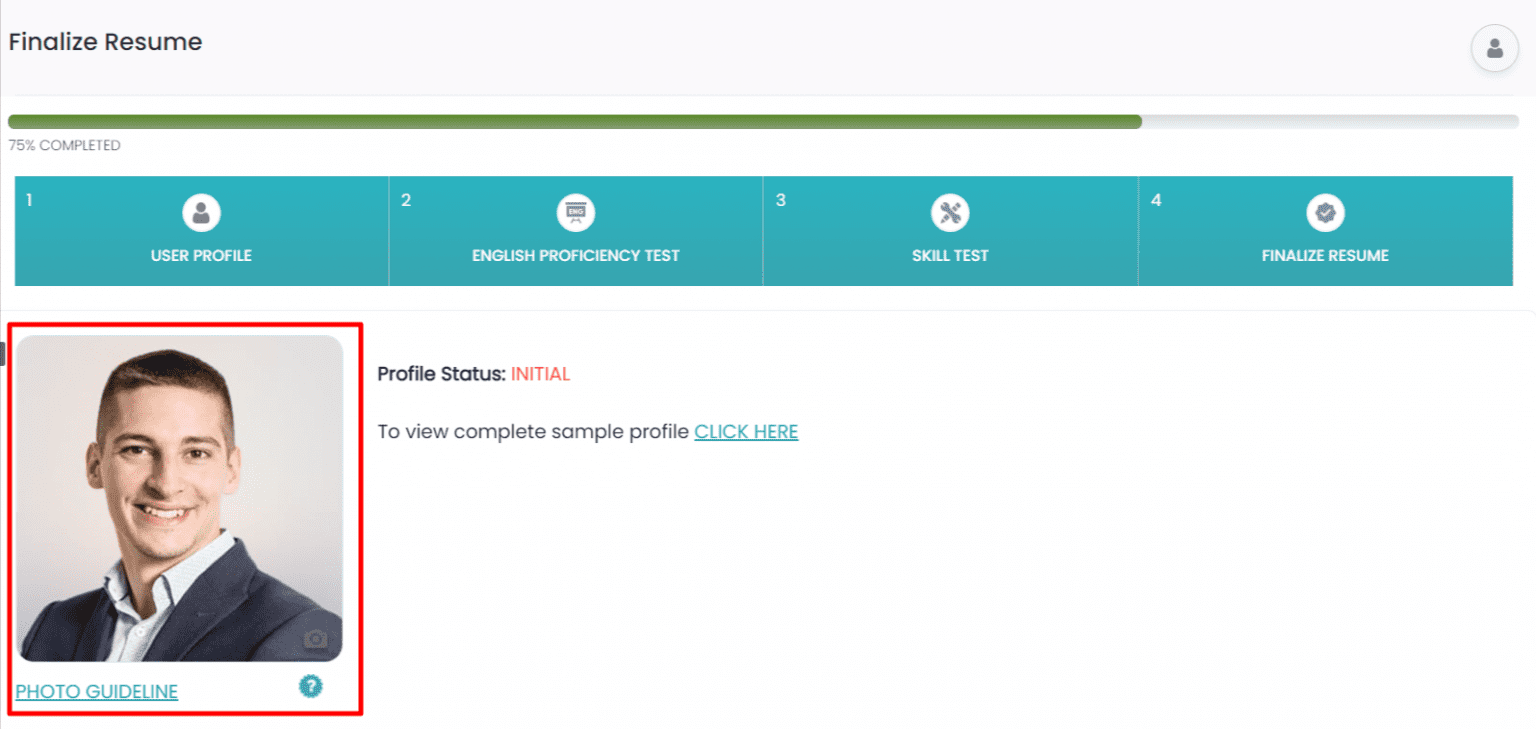Click the step number 2 label
This screenshot has height=729, width=1536.
pos(406,200)
